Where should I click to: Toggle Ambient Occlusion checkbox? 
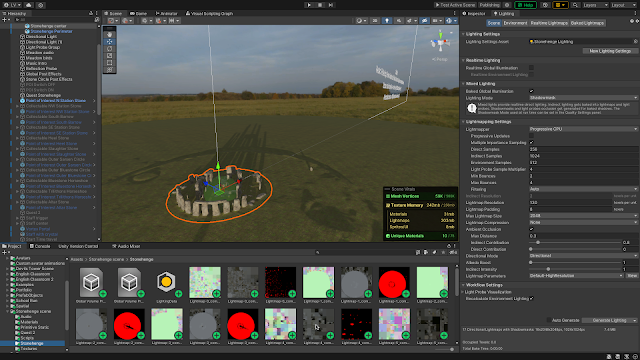coord(531,229)
